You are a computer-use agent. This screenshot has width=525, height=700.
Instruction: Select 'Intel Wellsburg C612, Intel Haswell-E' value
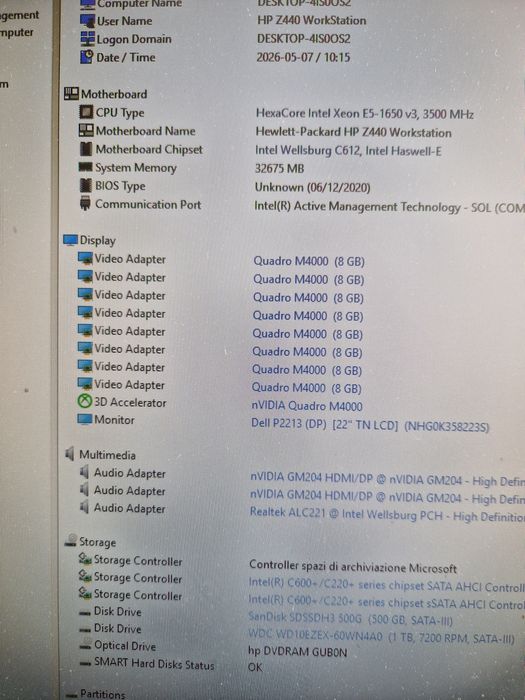click(x=348, y=151)
